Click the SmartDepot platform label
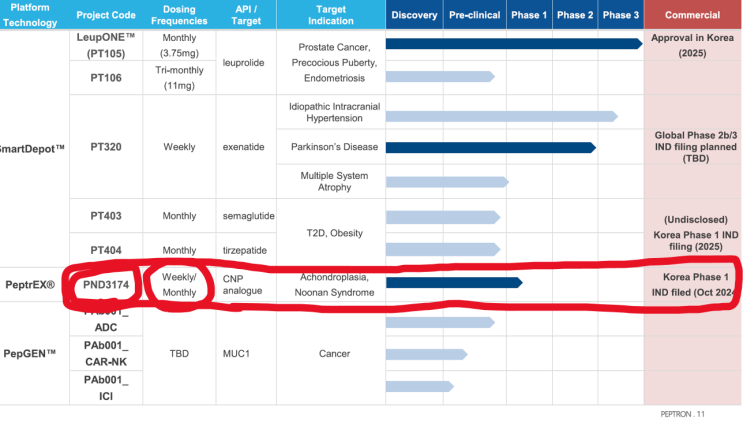Screen dimensions: 743x426 [x=32, y=149]
